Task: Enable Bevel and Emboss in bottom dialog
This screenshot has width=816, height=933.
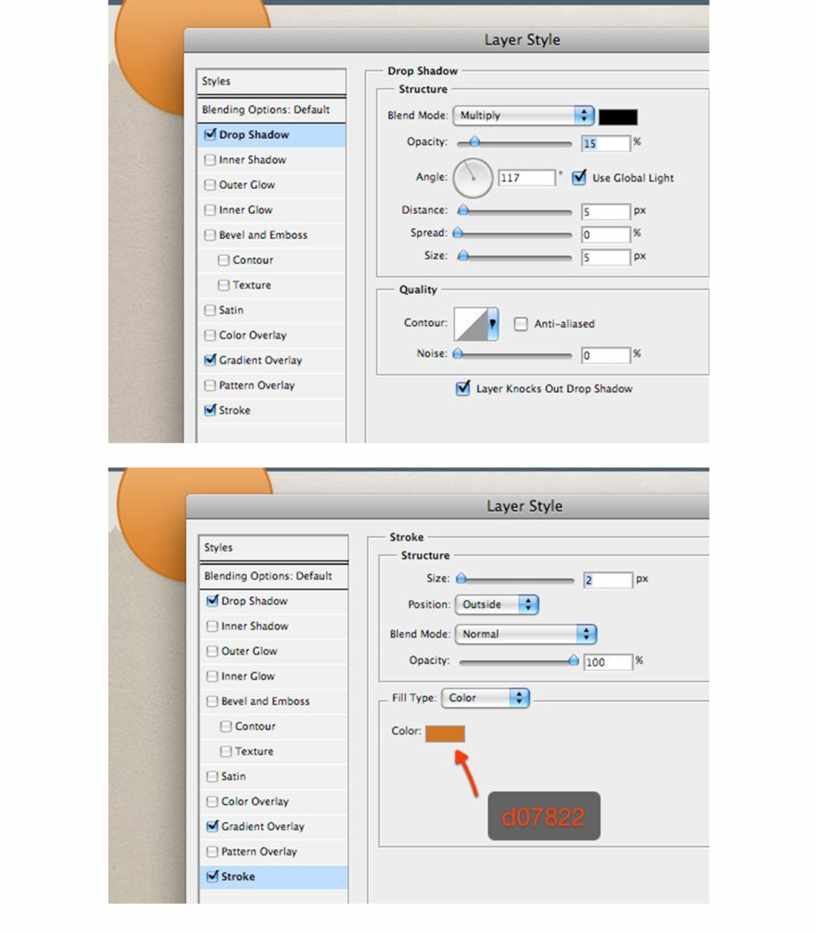Action: 212,701
